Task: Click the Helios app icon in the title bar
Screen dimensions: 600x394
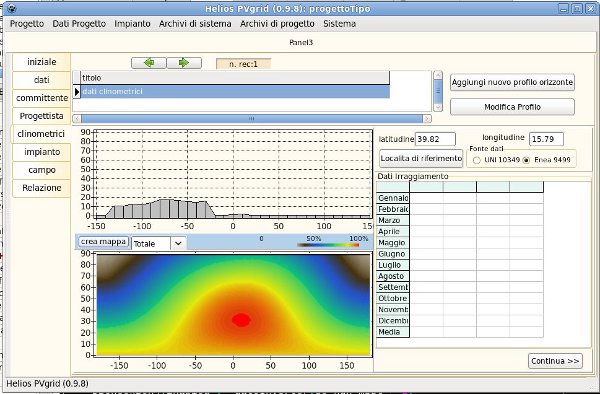Action: click(x=12, y=8)
